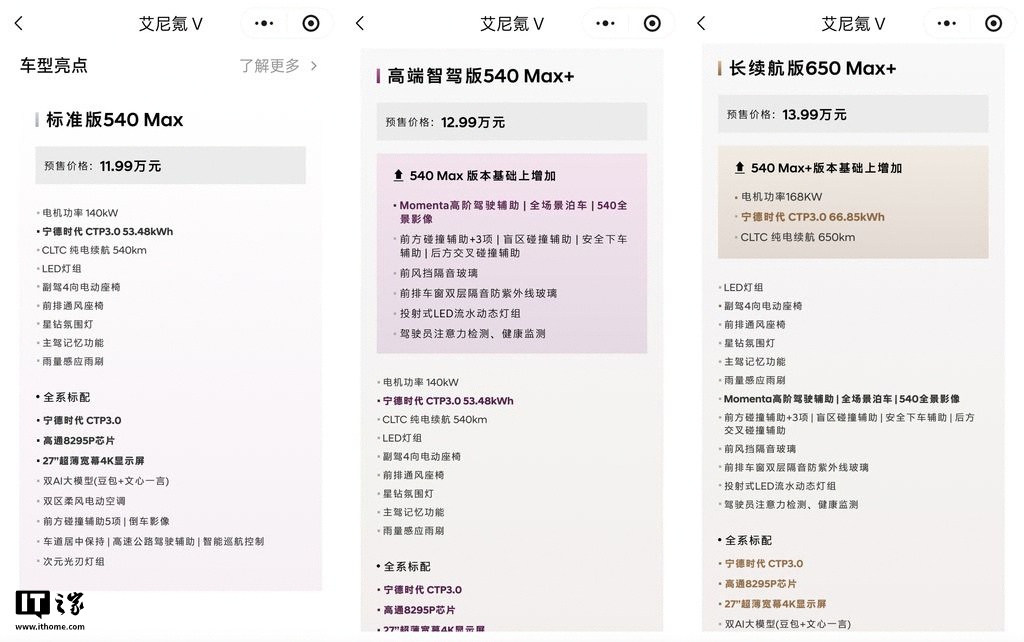Open three-dots menu in third panel
This screenshot has width=1024, height=642.
tap(946, 24)
